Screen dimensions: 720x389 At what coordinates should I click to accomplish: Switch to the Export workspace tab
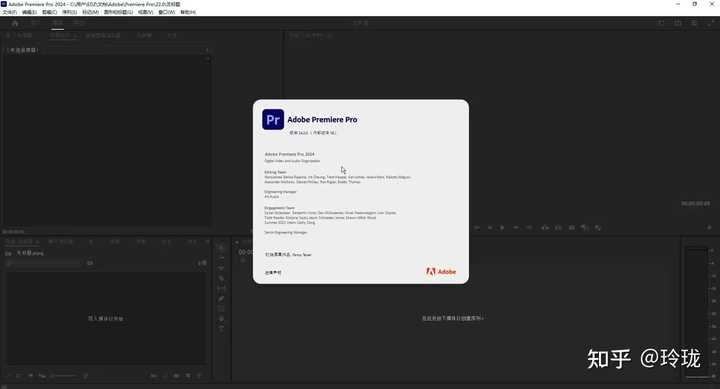[79, 23]
